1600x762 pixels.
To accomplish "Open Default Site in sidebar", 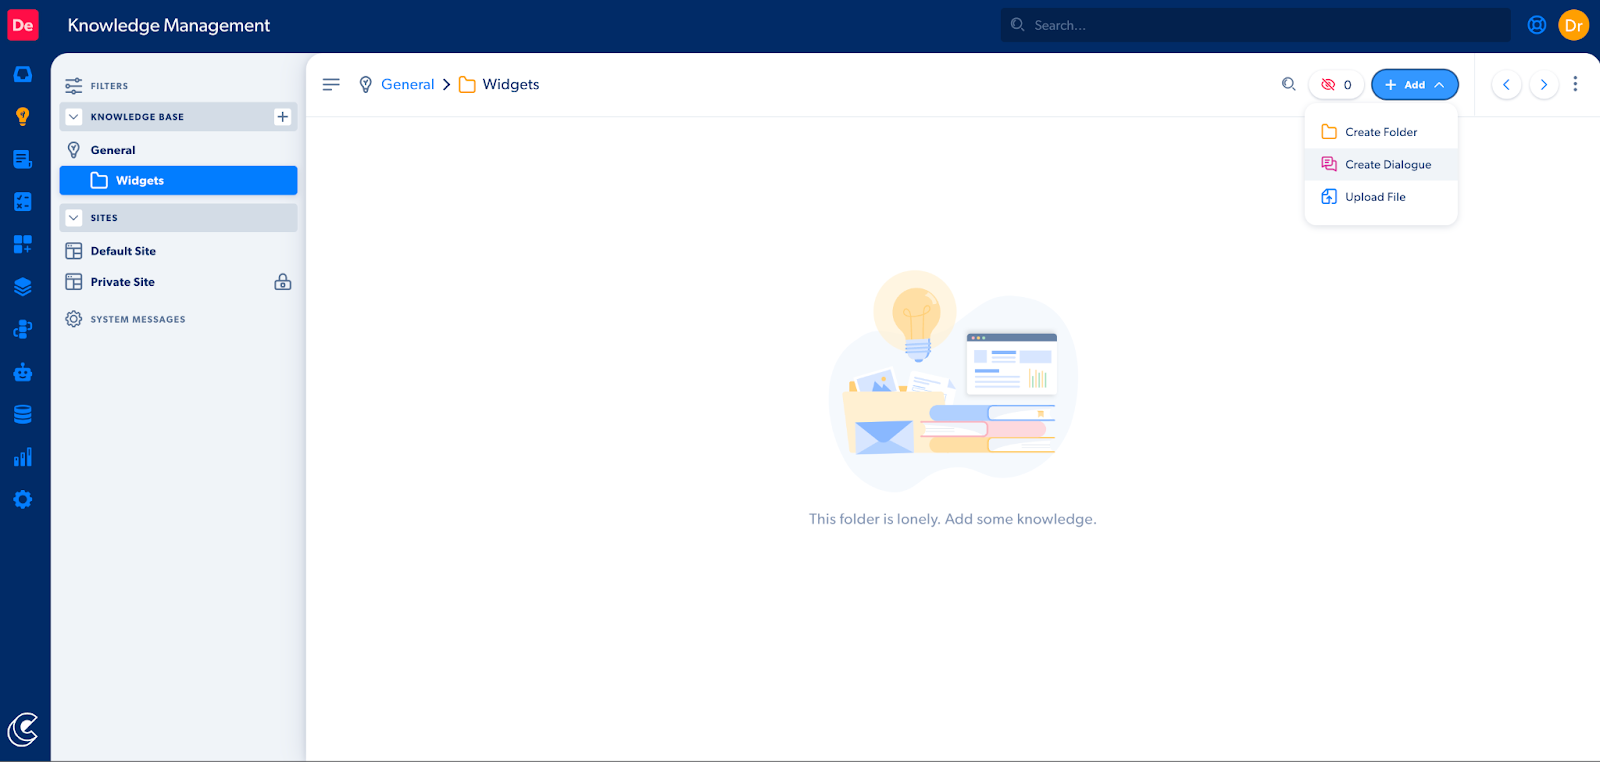I will pyautogui.click(x=123, y=251).
